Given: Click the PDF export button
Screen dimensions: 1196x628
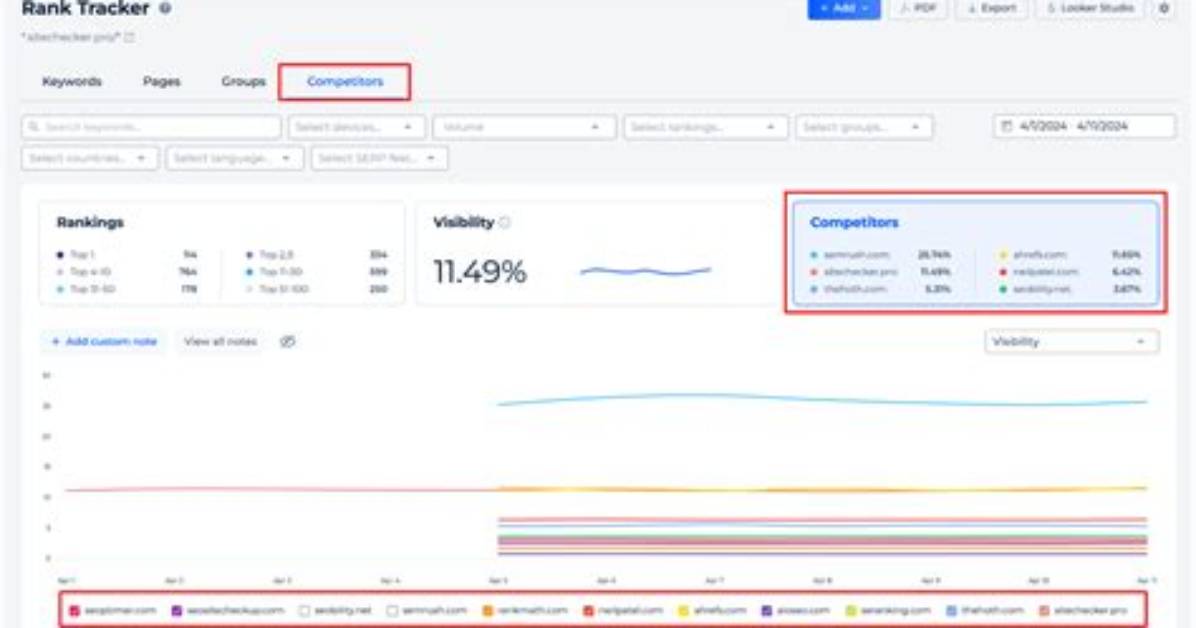Looking at the screenshot, I should [918, 8].
